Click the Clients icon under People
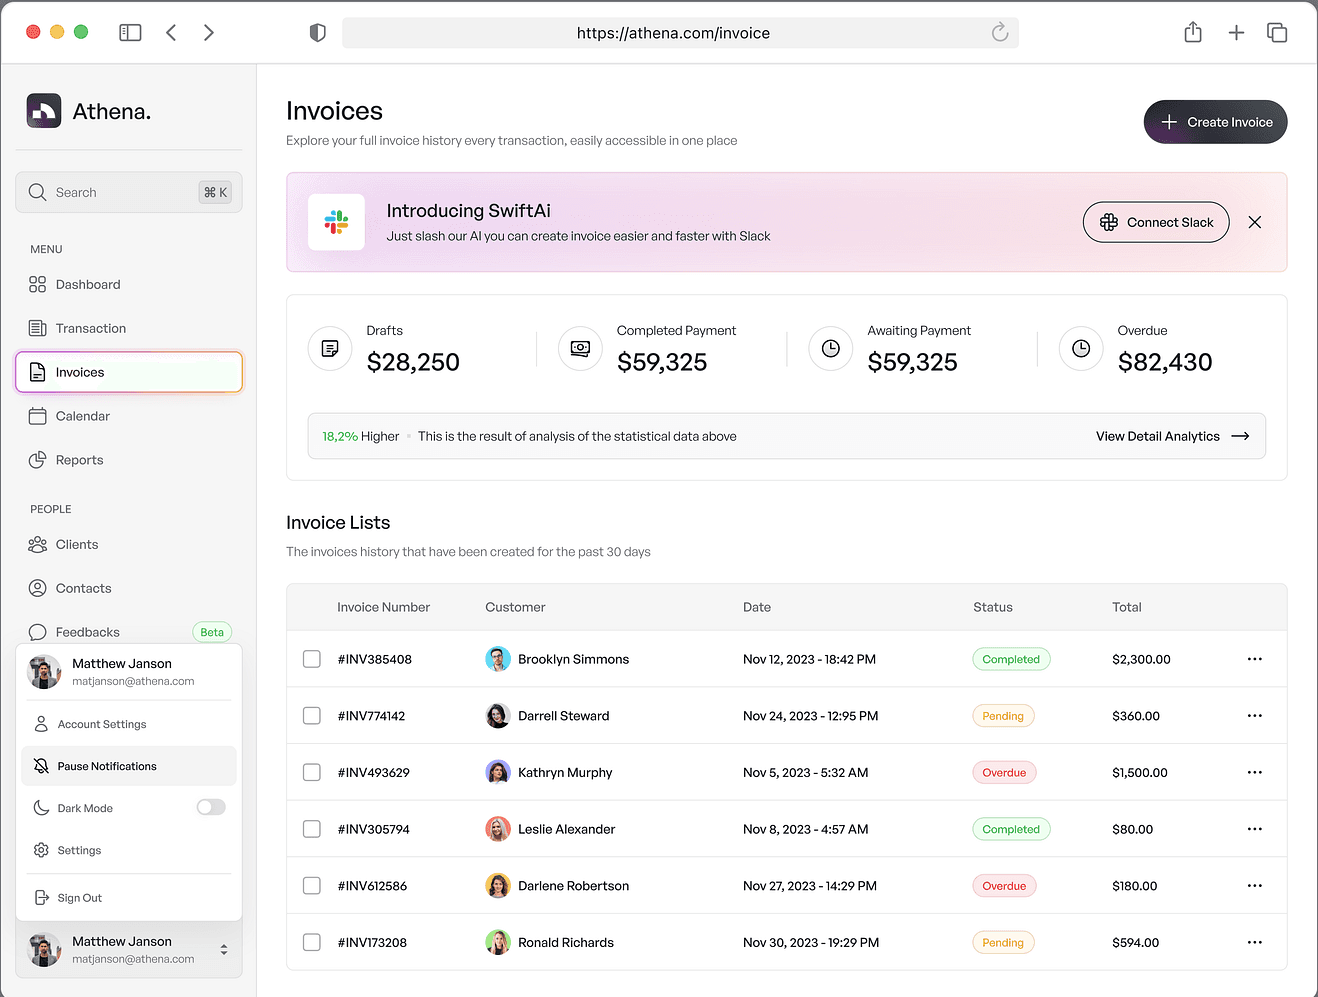The image size is (1318, 997). pos(39,544)
